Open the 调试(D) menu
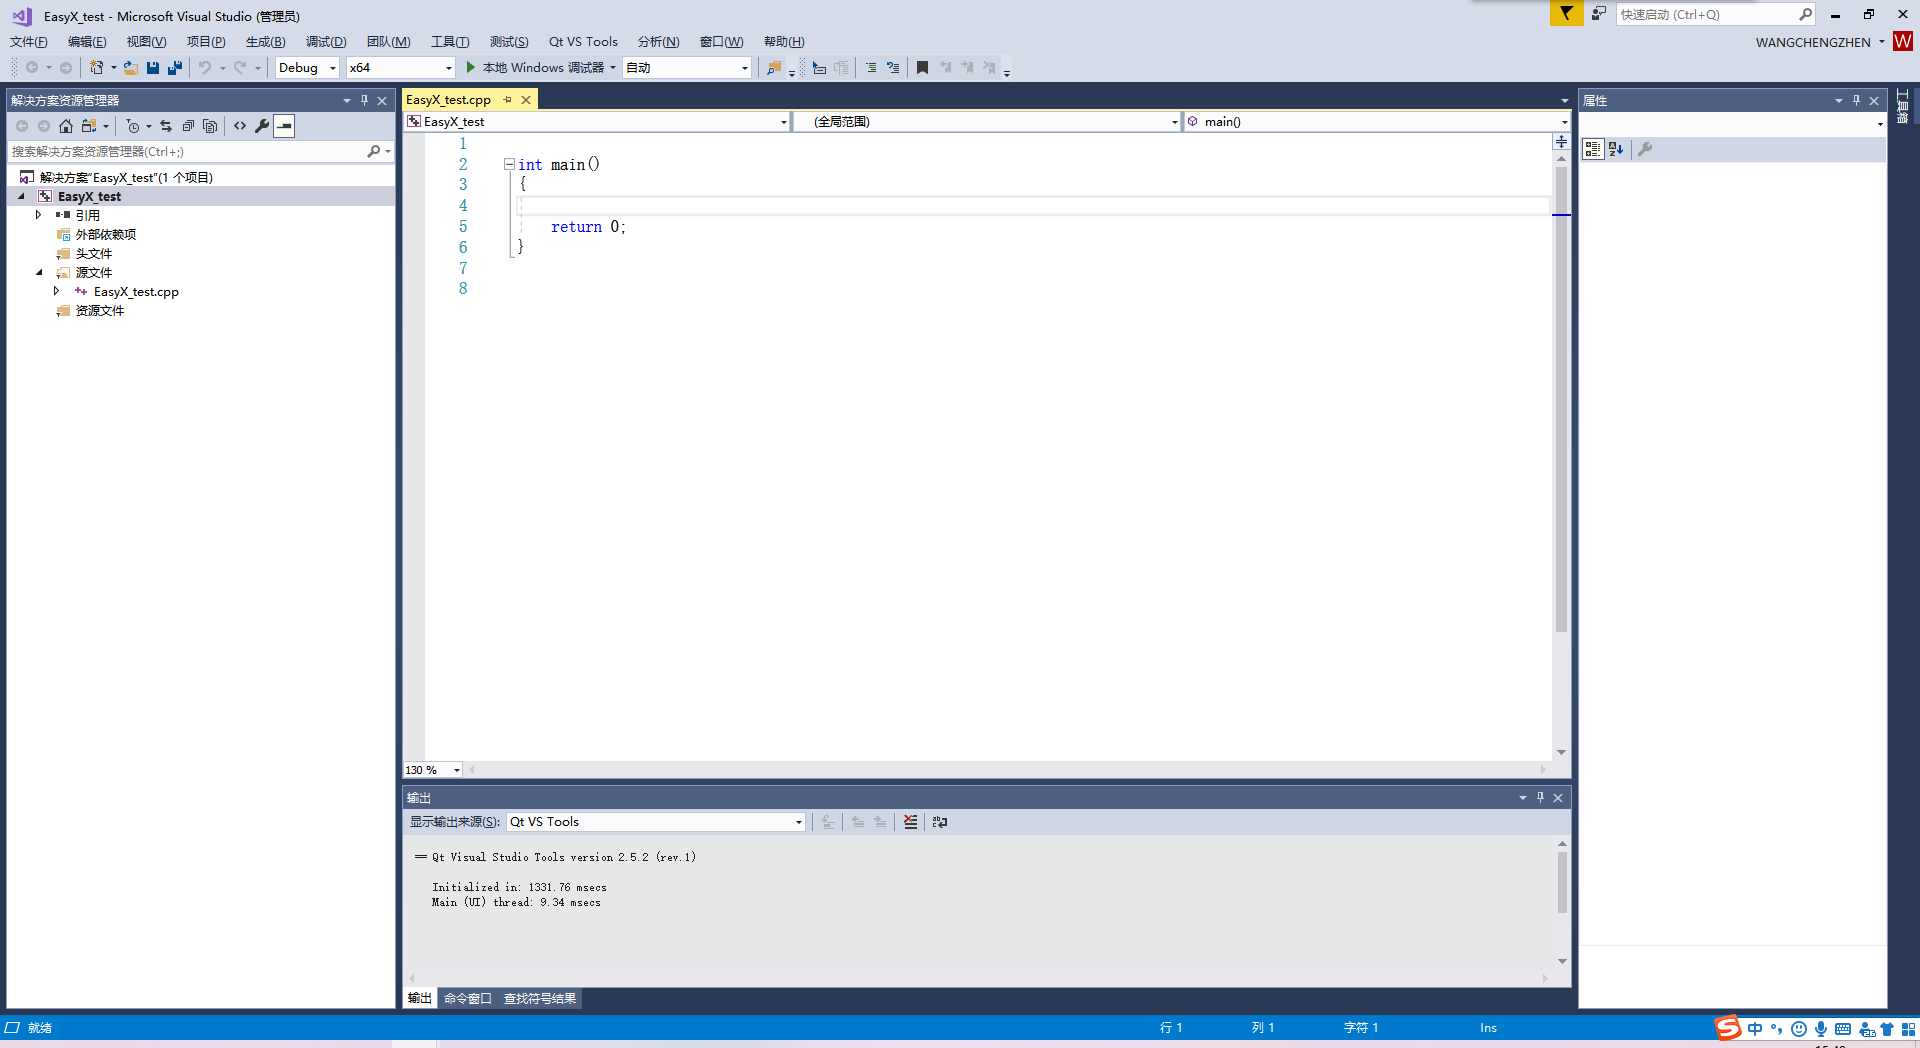Viewport: 1920px width, 1048px height. (x=326, y=41)
